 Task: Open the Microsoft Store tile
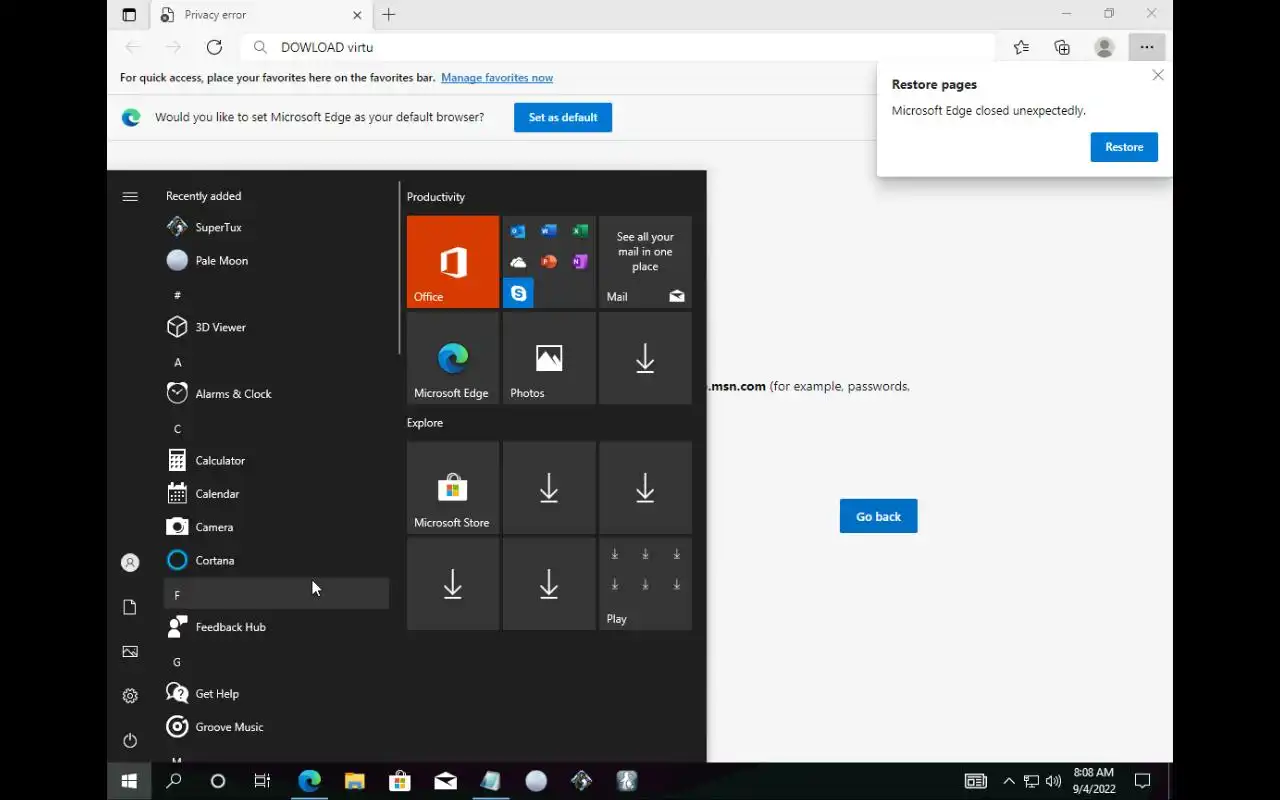(x=453, y=488)
